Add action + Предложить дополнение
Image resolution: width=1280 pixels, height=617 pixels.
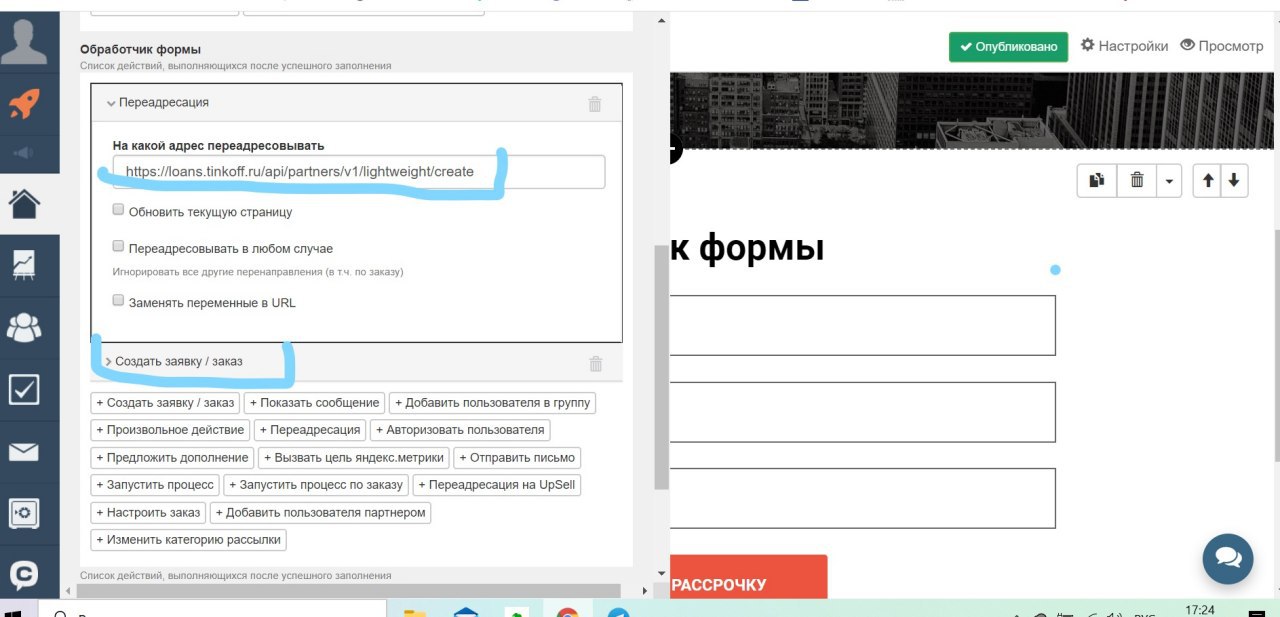(x=172, y=458)
